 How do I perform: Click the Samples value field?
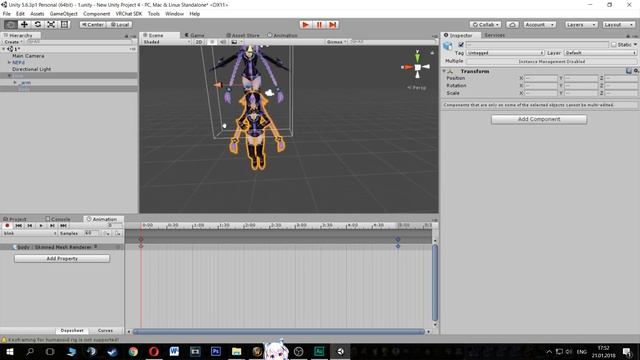91,233
